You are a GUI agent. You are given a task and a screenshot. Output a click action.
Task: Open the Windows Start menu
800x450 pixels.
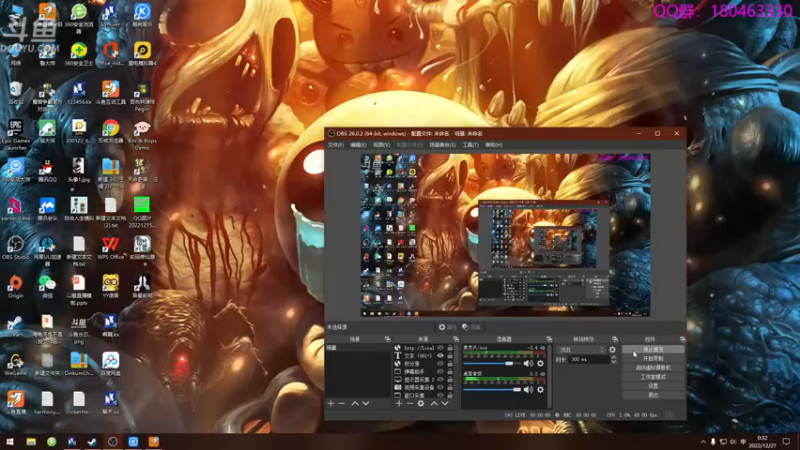10,441
